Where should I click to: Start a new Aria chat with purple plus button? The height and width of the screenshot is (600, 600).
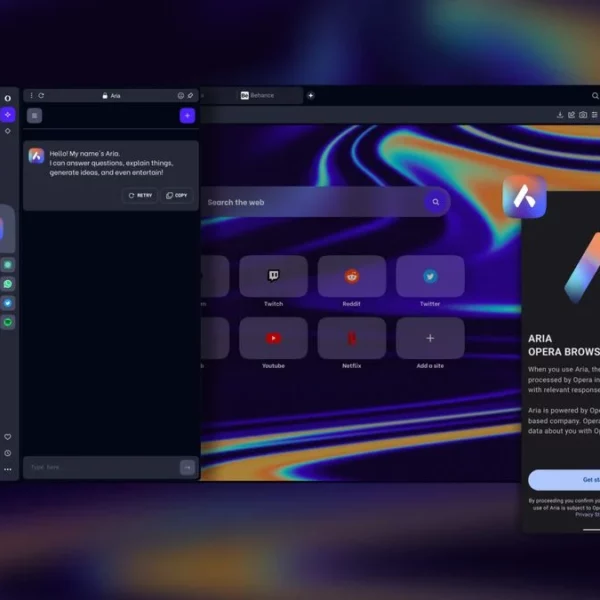pos(188,116)
